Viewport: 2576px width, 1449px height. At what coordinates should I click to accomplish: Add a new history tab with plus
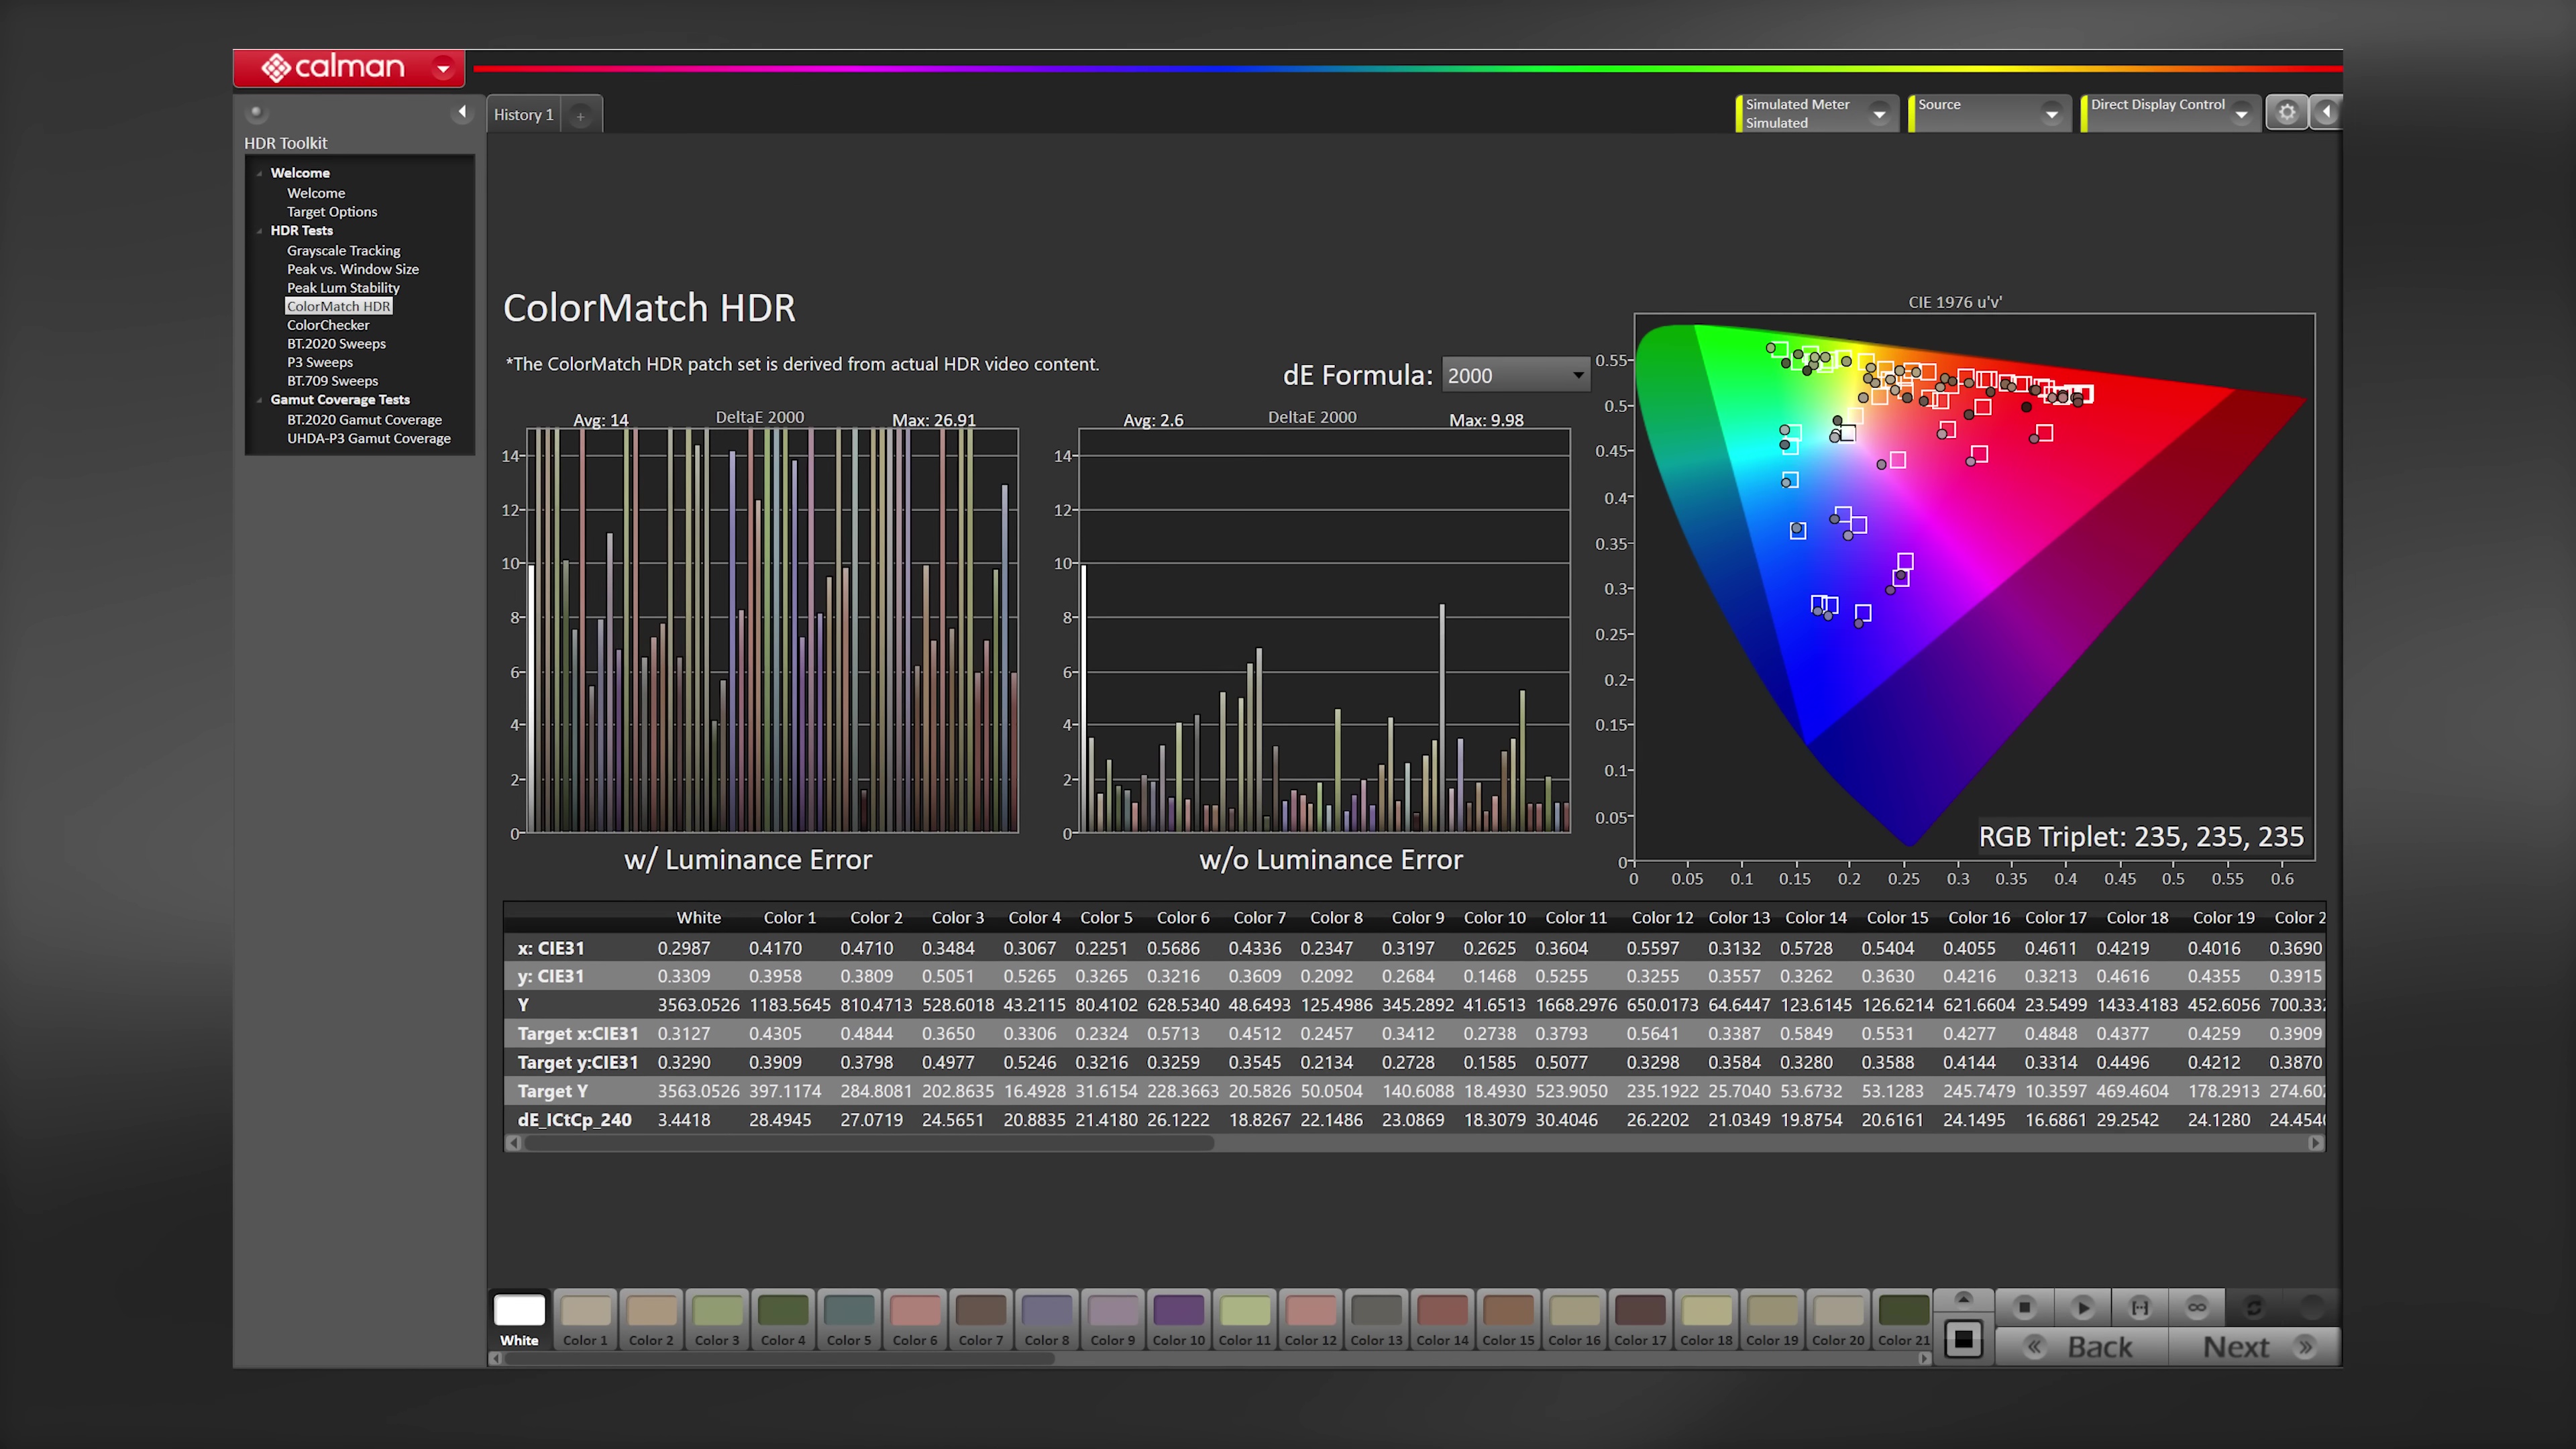coord(580,116)
